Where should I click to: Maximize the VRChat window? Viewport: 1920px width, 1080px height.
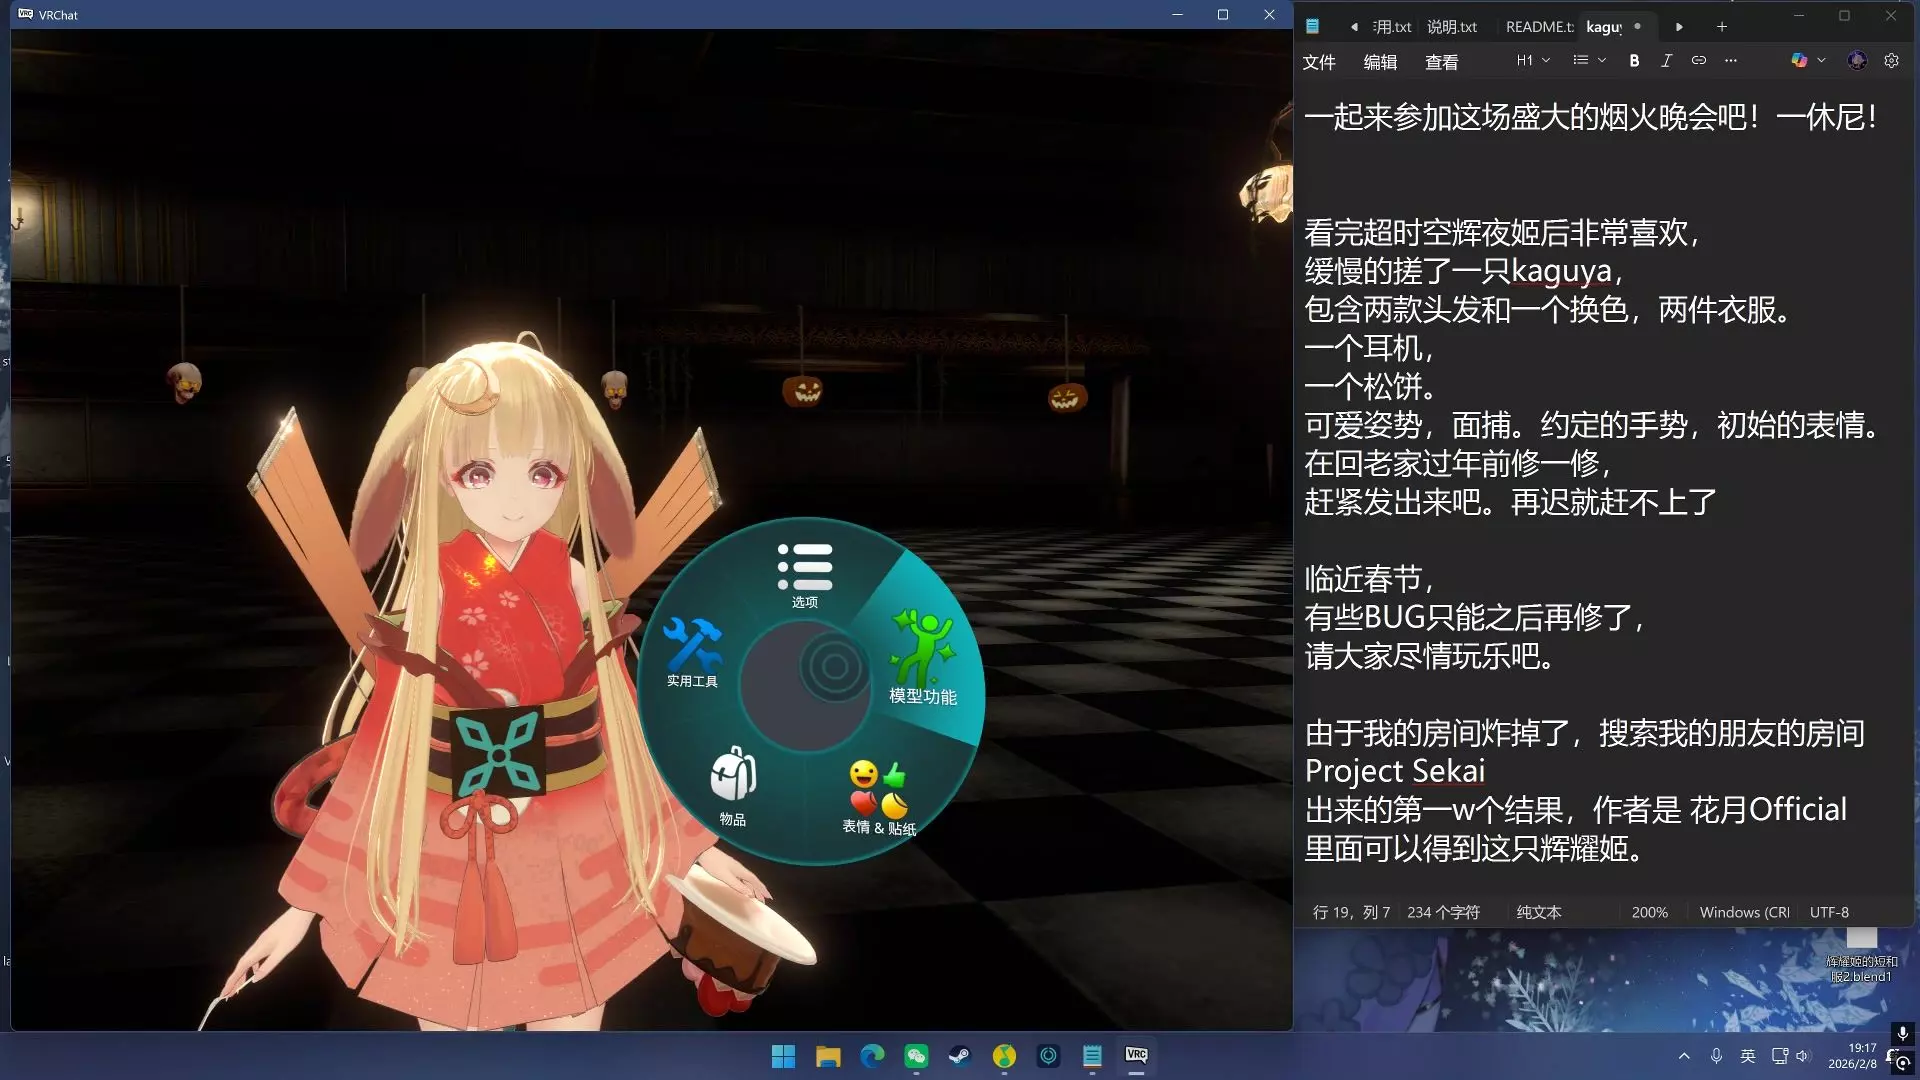(1223, 15)
